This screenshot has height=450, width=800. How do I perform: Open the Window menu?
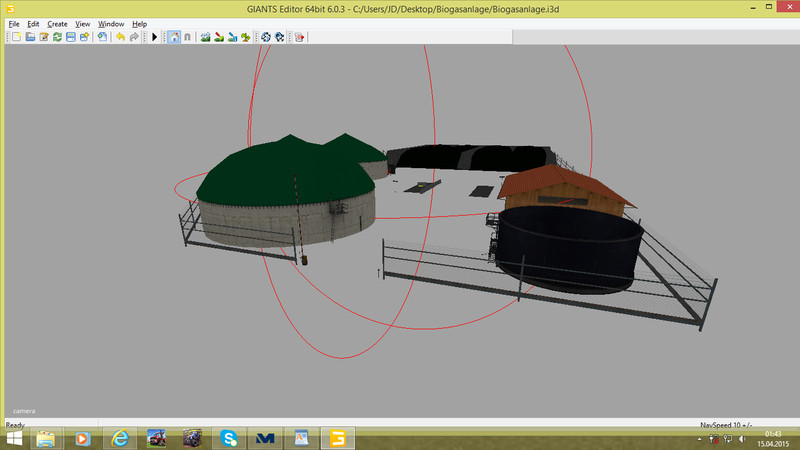click(x=111, y=23)
